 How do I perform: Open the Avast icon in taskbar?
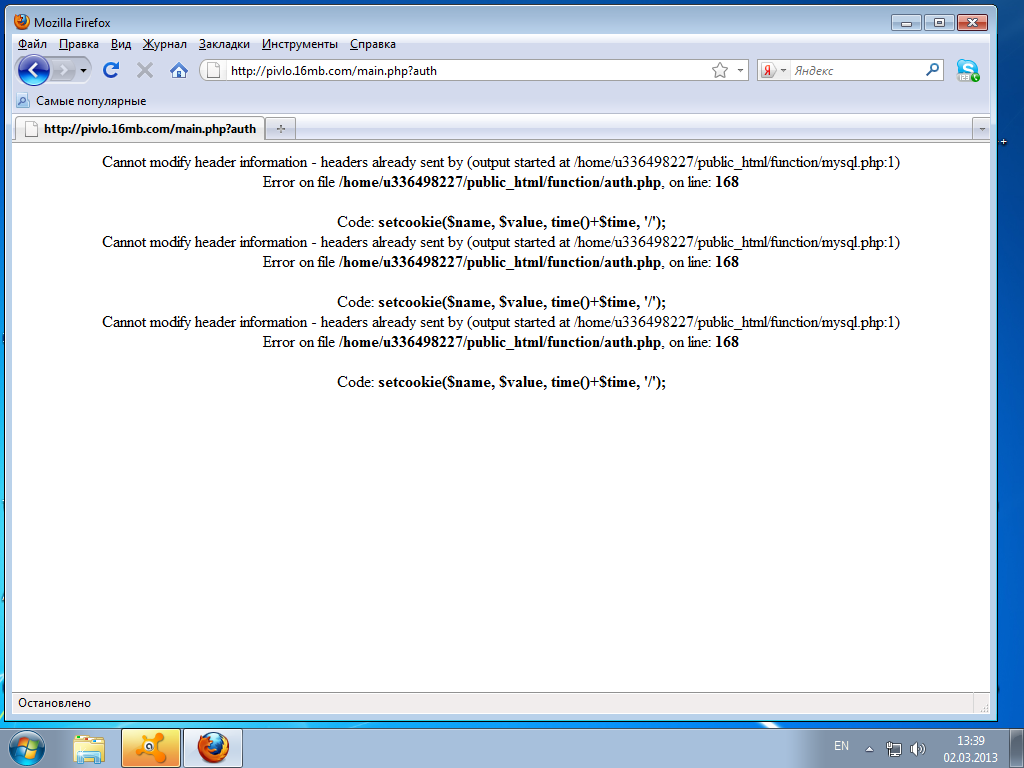(151, 747)
